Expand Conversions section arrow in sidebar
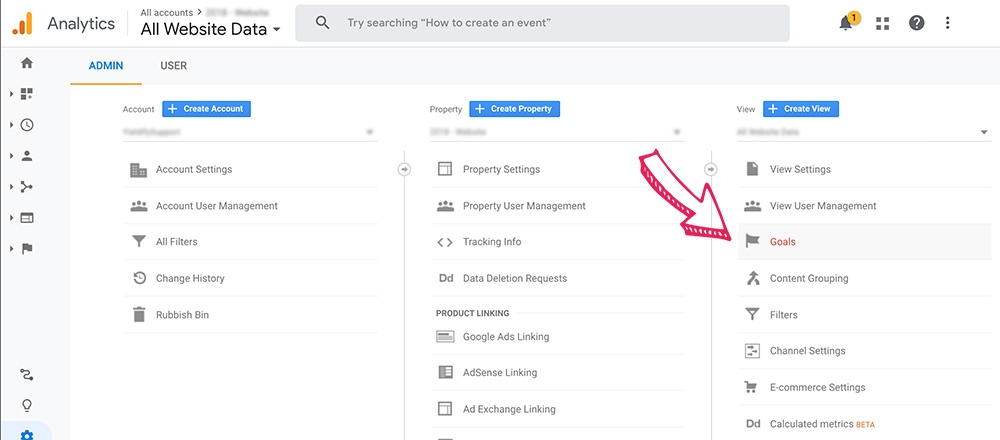 [x=11, y=249]
